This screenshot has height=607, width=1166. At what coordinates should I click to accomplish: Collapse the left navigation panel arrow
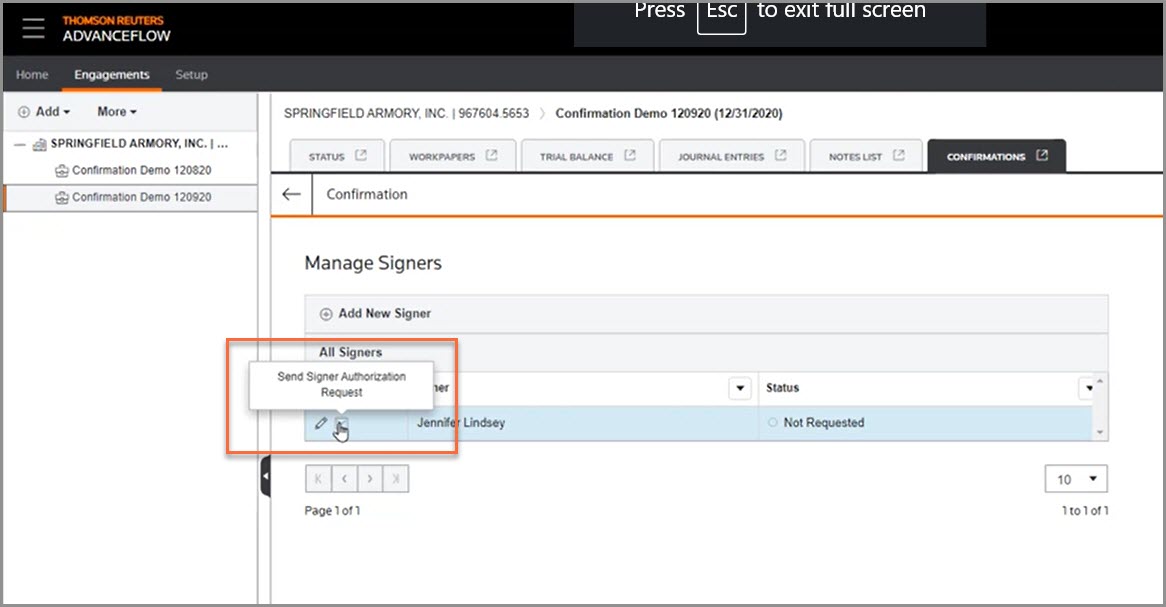pyautogui.click(x=265, y=476)
